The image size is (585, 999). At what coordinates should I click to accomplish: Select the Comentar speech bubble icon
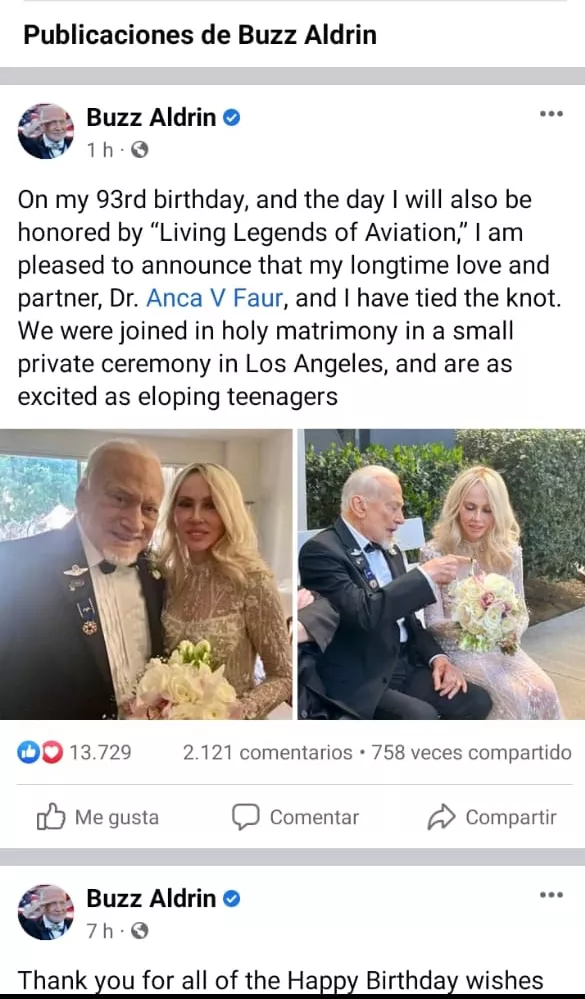pos(246,817)
